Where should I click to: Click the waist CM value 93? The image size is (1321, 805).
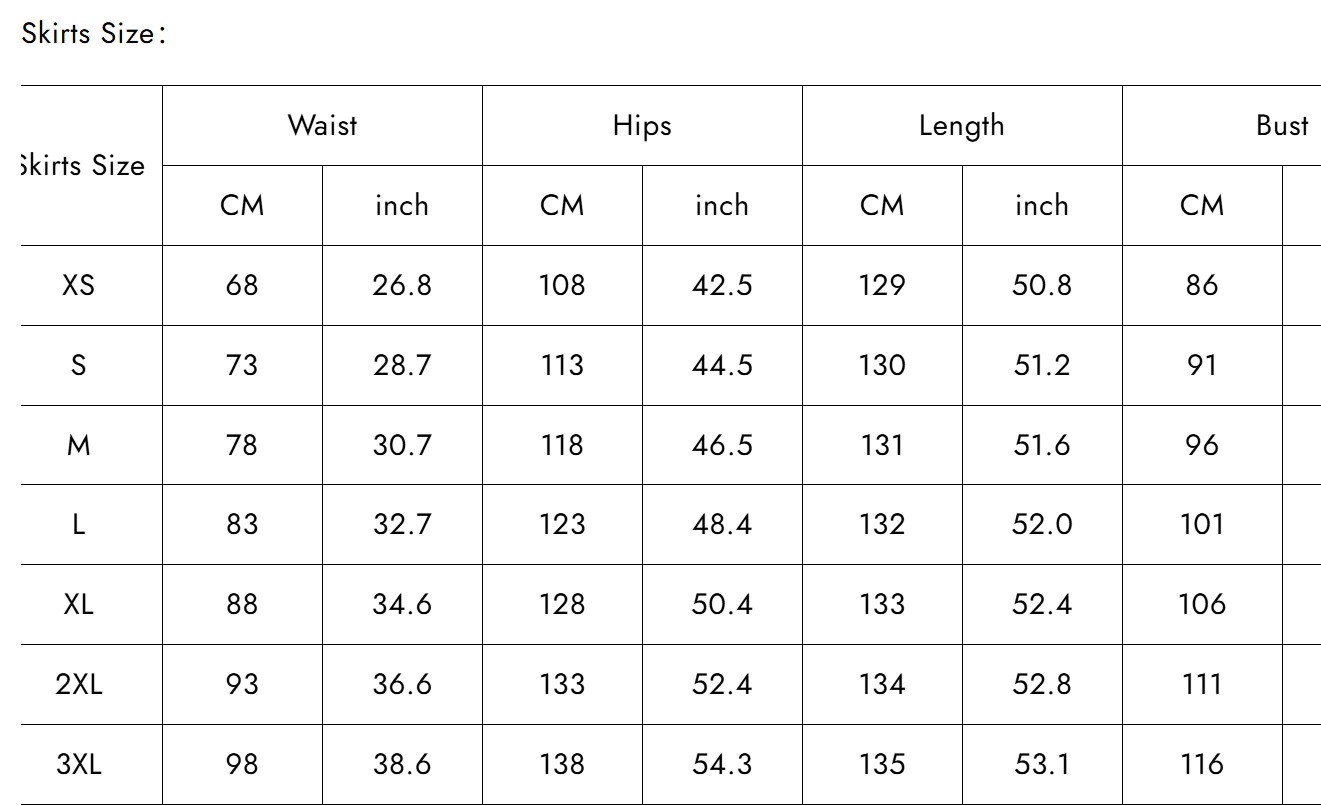[x=242, y=685]
